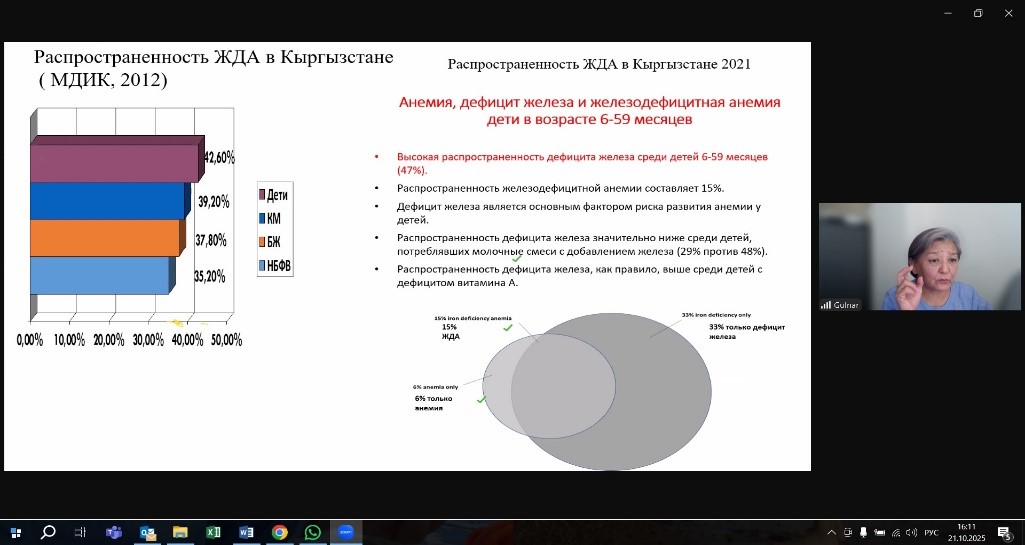This screenshot has width=1025, height=545.
Task: Click the microphone tray icon
Action: (x=864, y=533)
